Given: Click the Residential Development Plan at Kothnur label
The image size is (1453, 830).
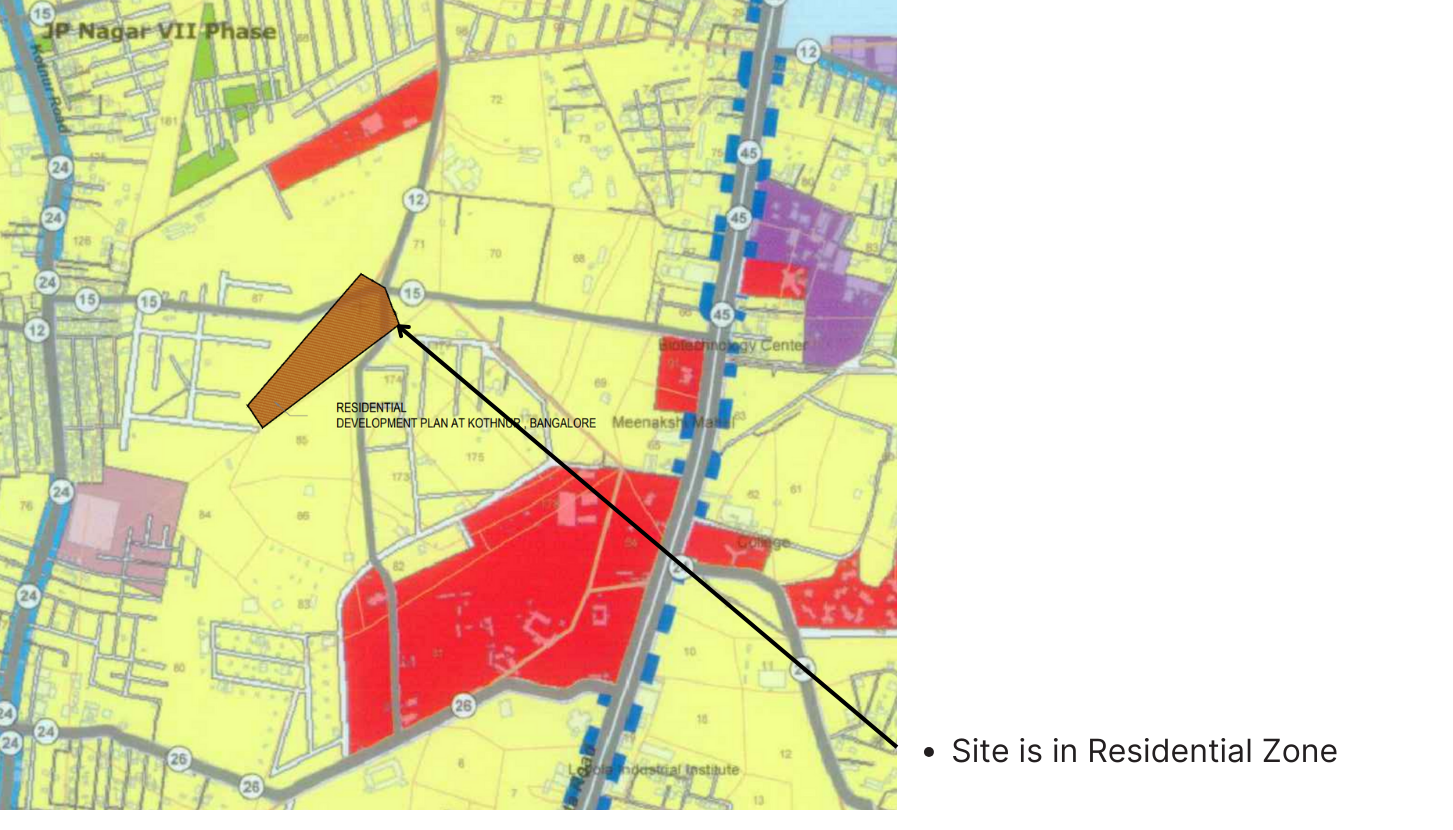Looking at the screenshot, I should (465, 416).
